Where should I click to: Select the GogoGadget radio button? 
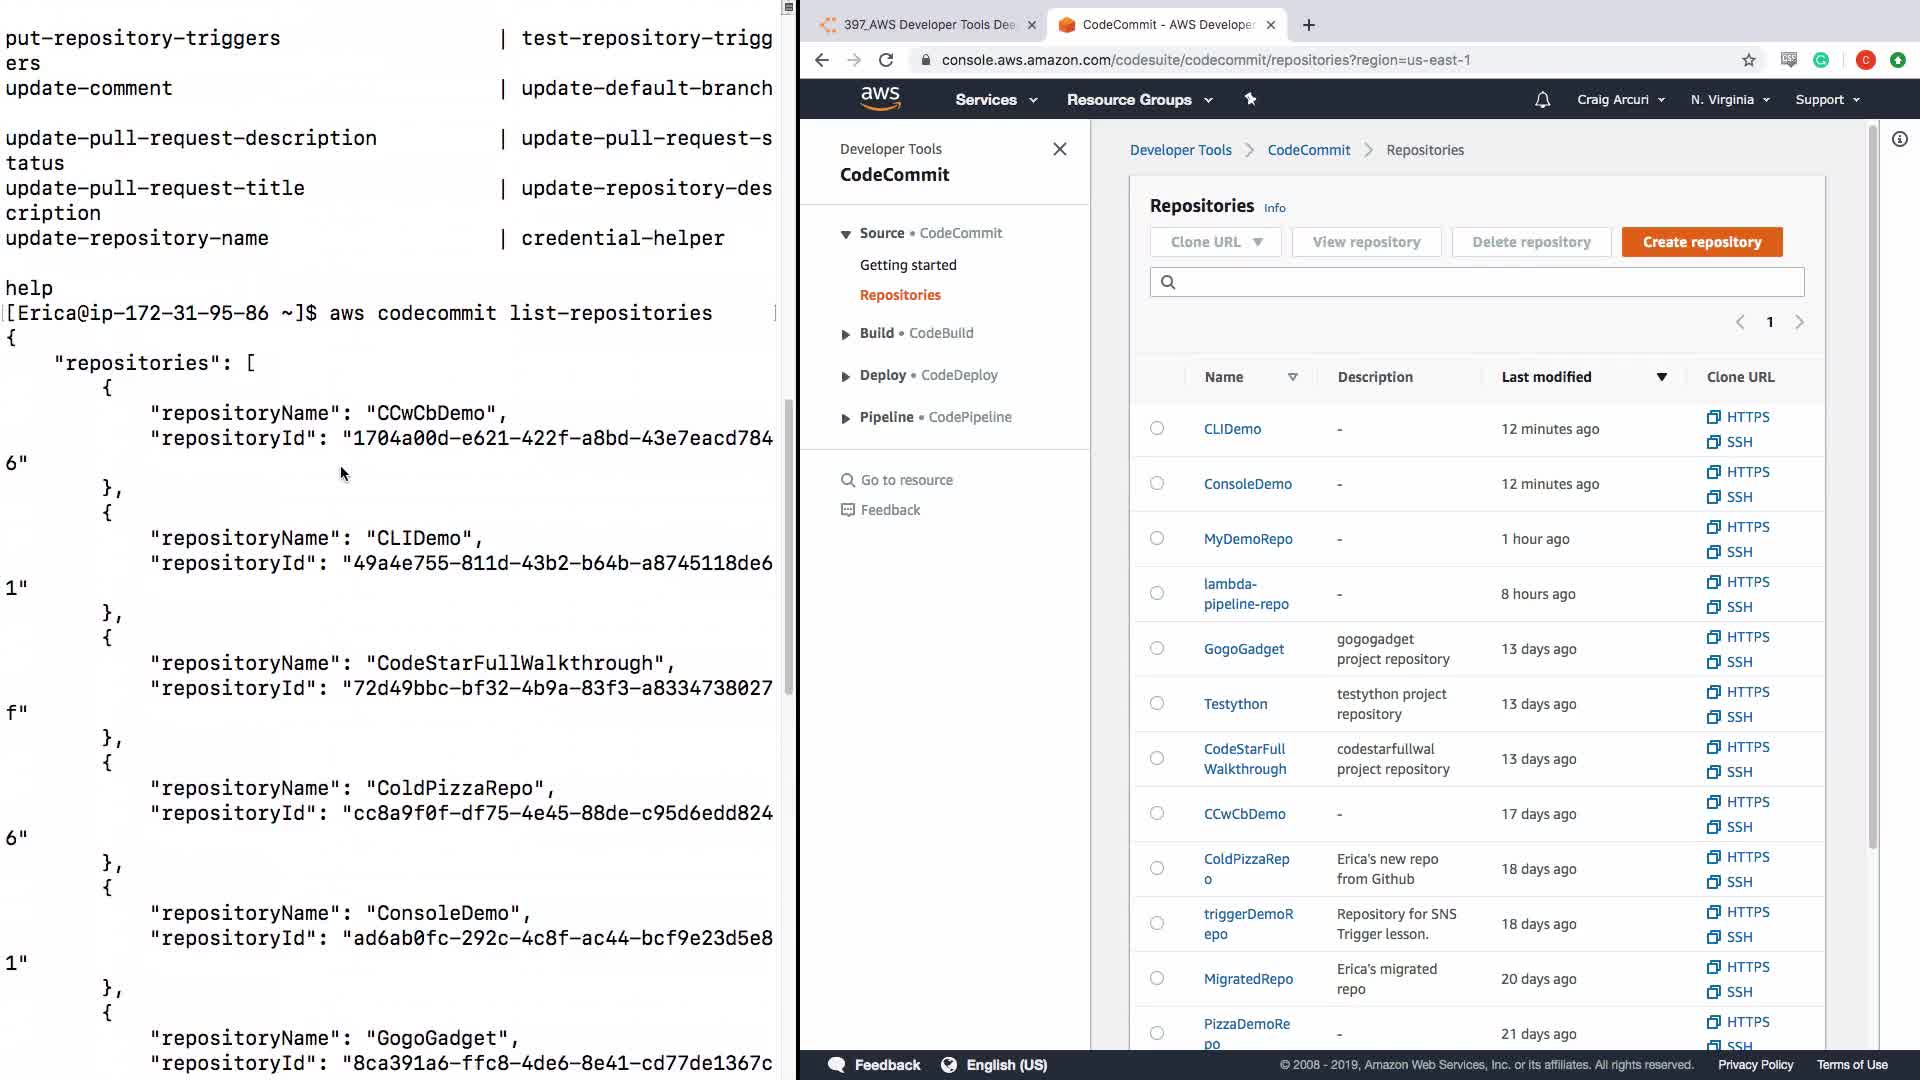tap(1157, 648)
